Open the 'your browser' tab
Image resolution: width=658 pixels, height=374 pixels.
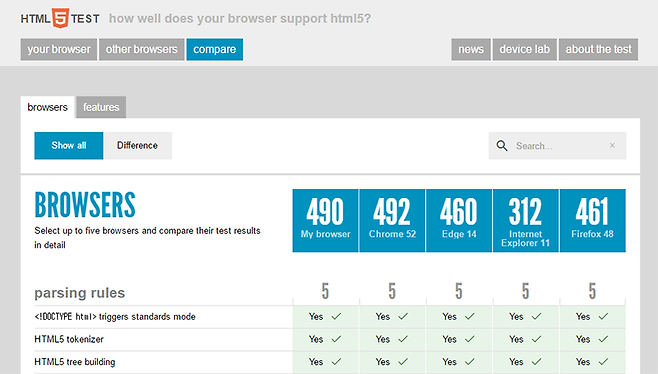click(59, 50)
